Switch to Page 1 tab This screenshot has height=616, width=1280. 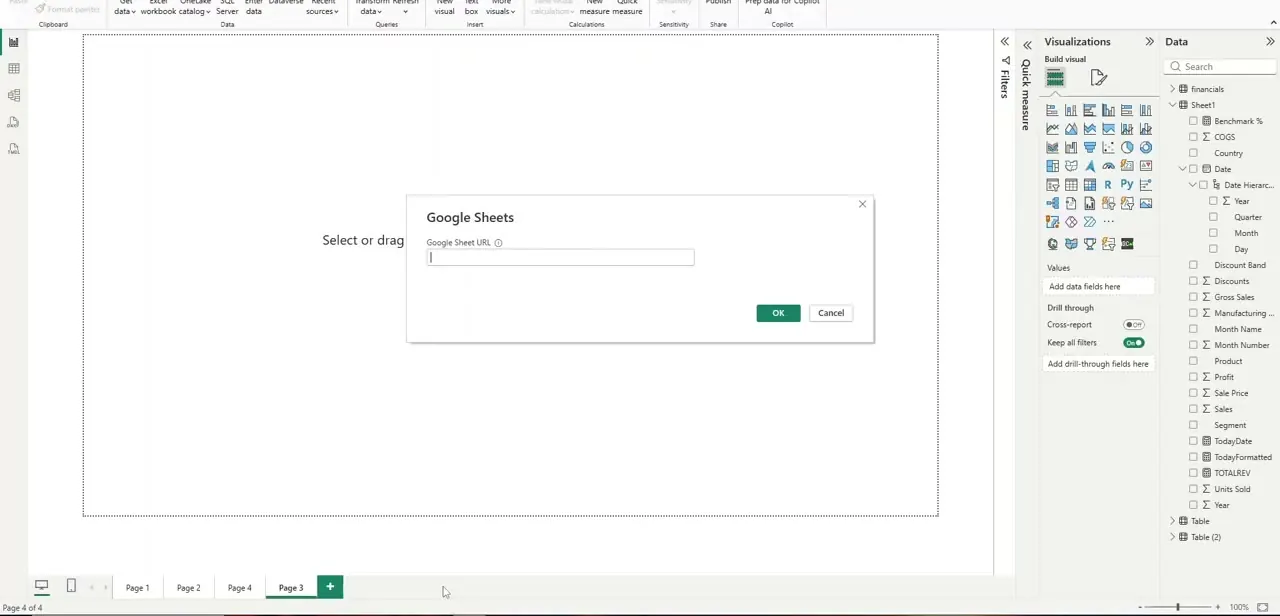(x=137, y=588)
